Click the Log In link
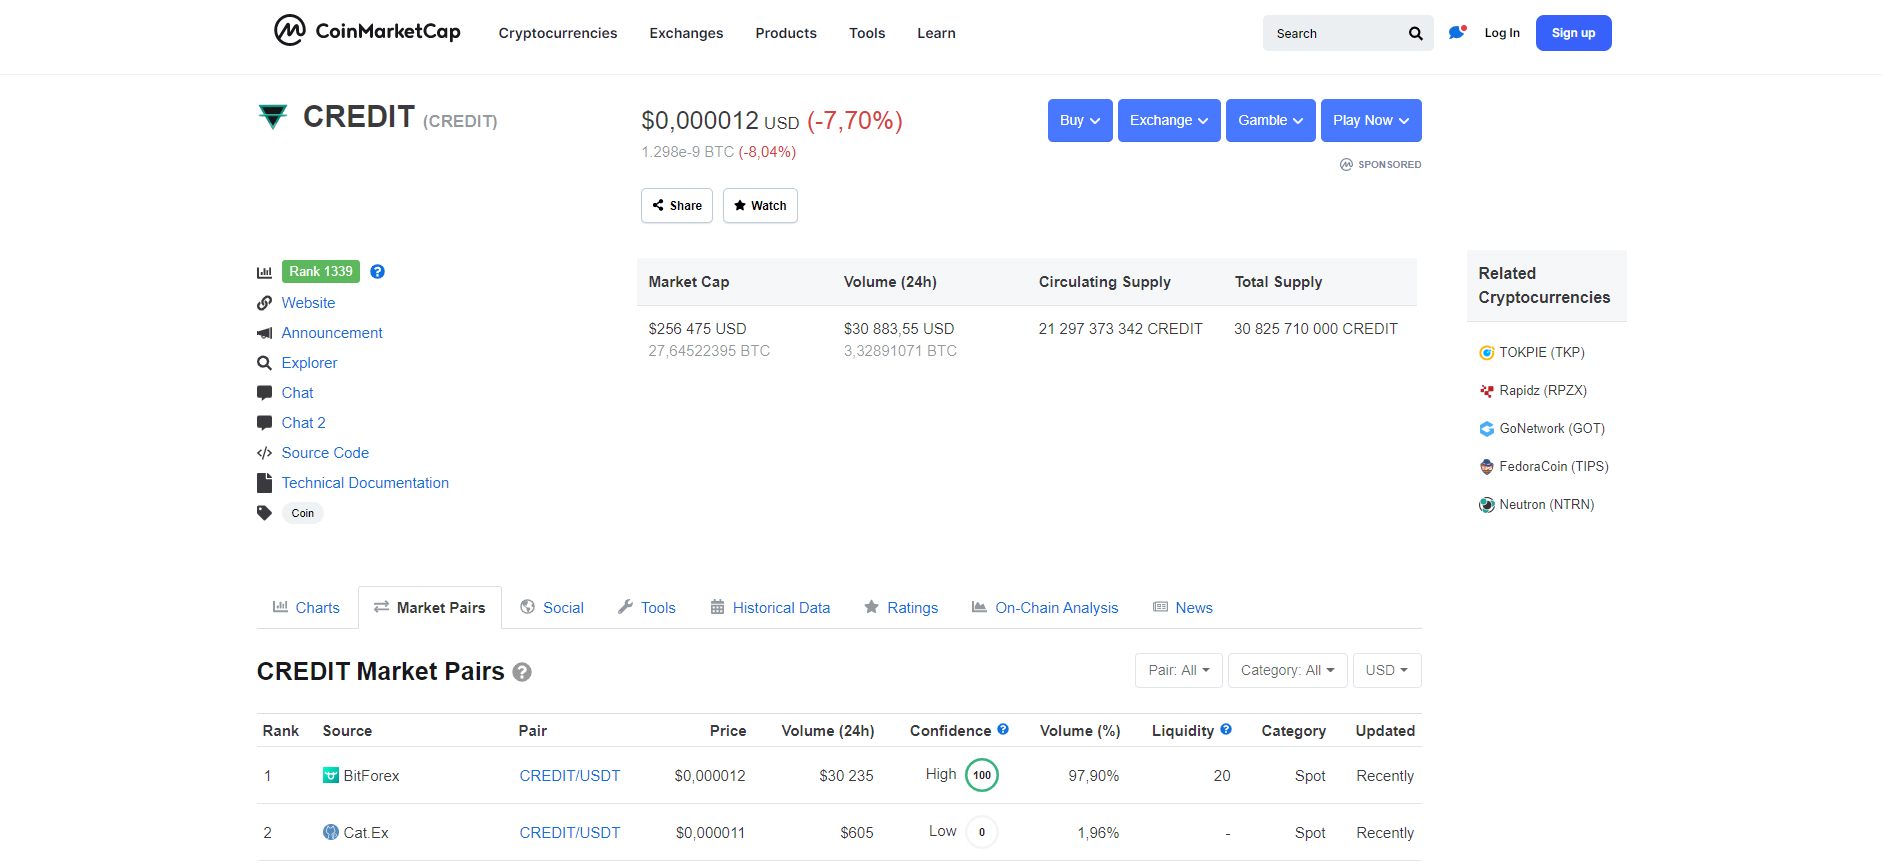Viewport: 1882px width, 867px height. tap(1502, 33)
